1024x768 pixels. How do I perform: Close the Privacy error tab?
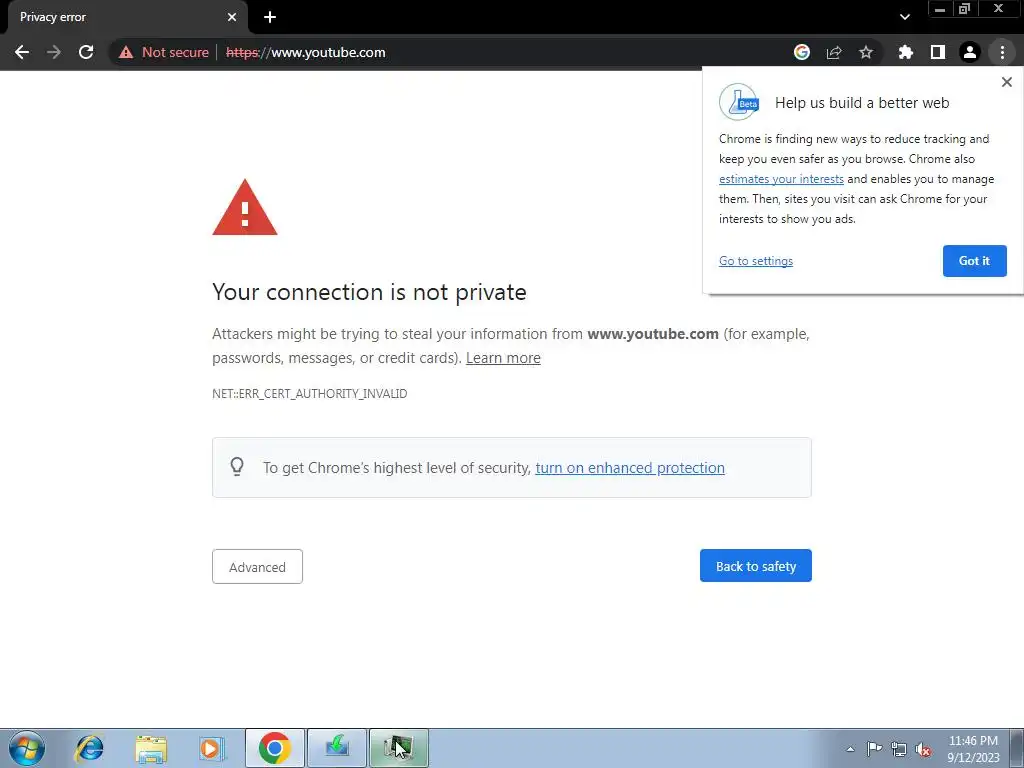(232, 17)
